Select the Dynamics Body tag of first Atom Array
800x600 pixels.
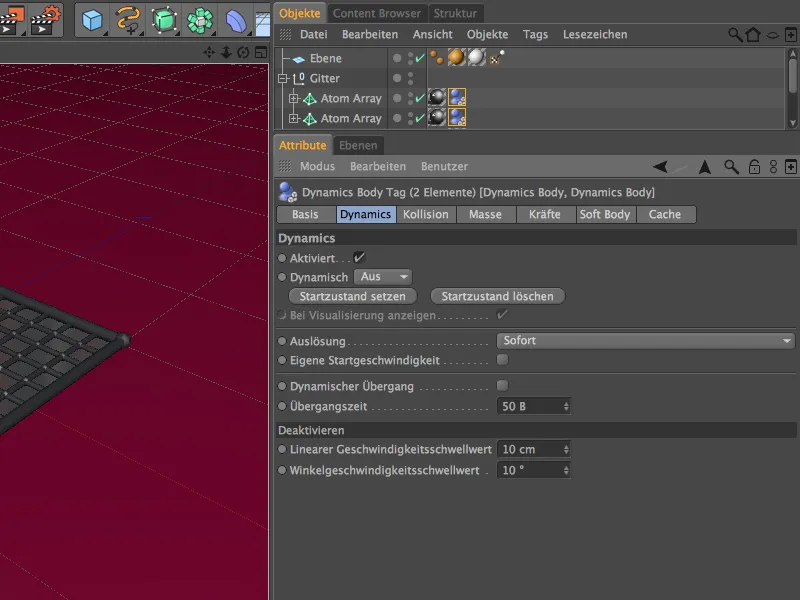click(457, 97)
